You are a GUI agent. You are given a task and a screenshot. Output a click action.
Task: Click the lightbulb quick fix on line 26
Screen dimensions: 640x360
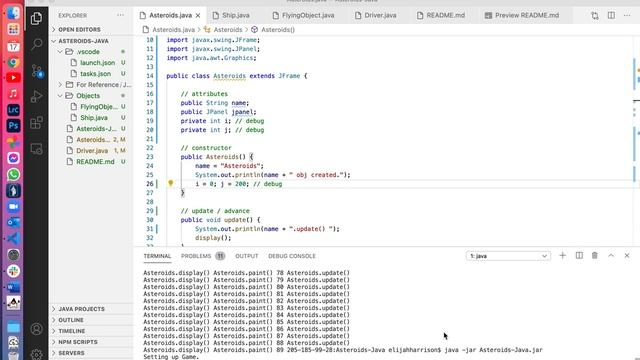pos(171,184)
